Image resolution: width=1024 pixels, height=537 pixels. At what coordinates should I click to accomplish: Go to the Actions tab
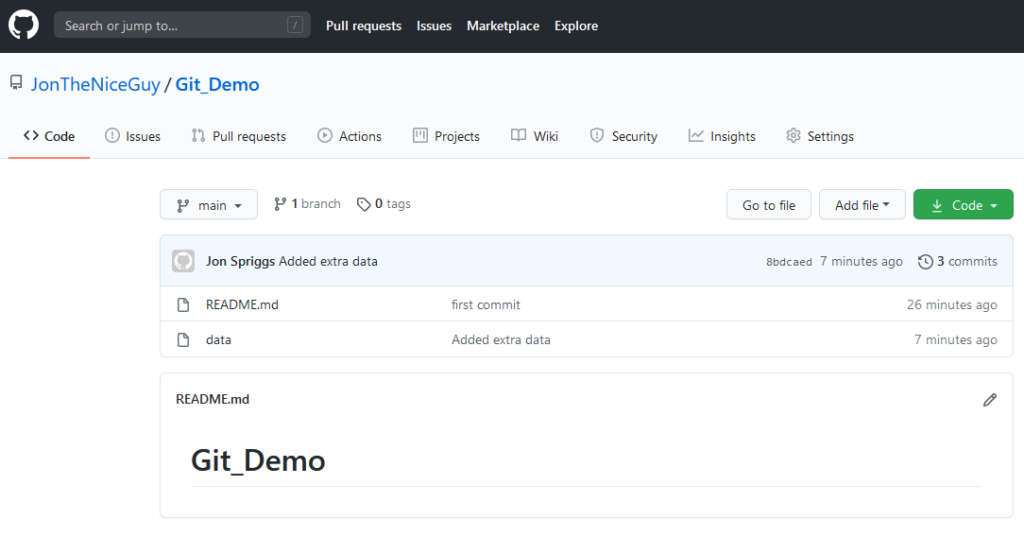349,136
